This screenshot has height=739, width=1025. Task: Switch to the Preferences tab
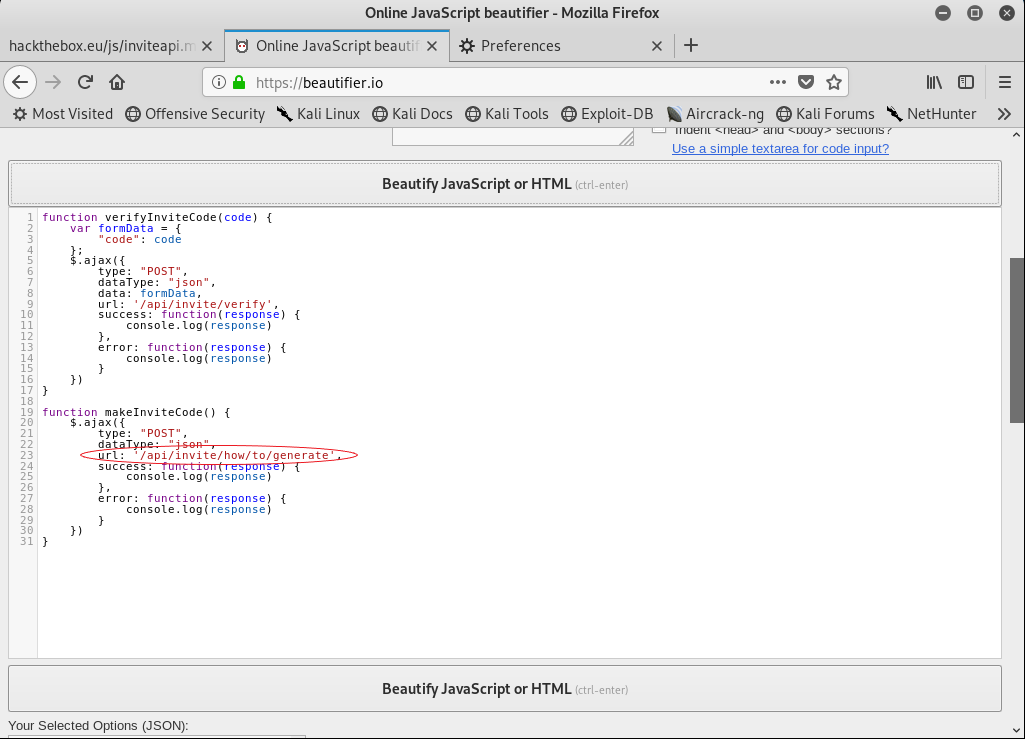click(x=555, y=46)
